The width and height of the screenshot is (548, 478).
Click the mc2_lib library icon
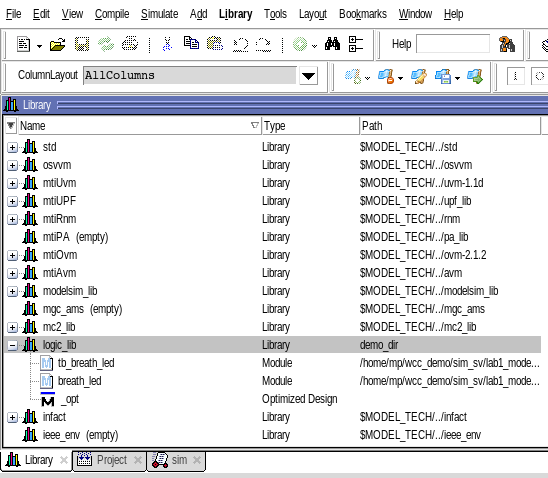30,327
